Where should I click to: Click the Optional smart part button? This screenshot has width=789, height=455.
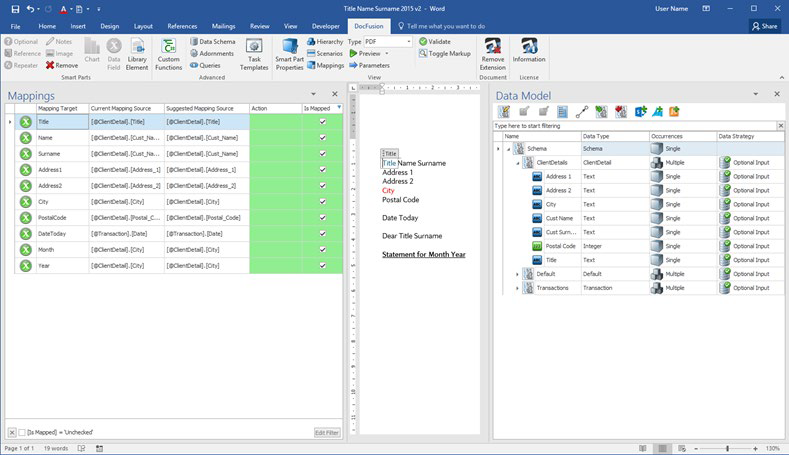21,41
